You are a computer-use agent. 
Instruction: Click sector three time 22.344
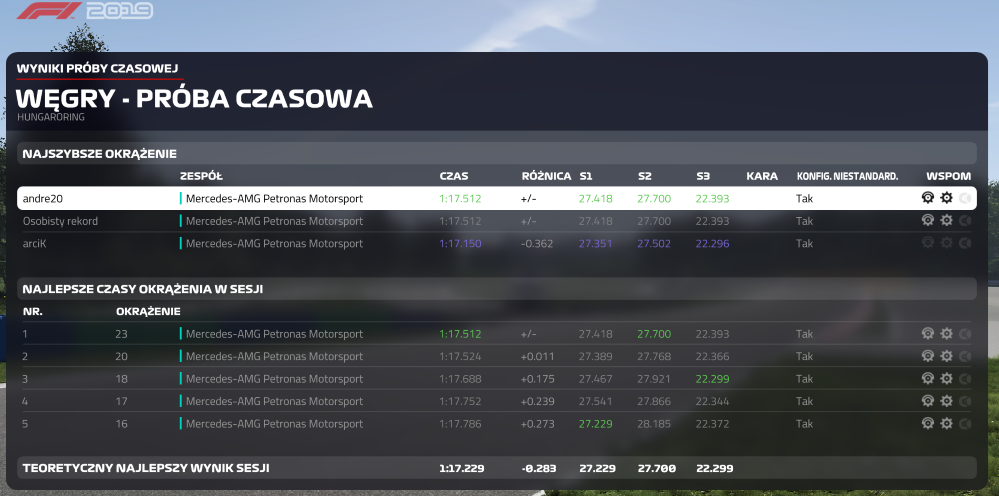coord(712,401)
